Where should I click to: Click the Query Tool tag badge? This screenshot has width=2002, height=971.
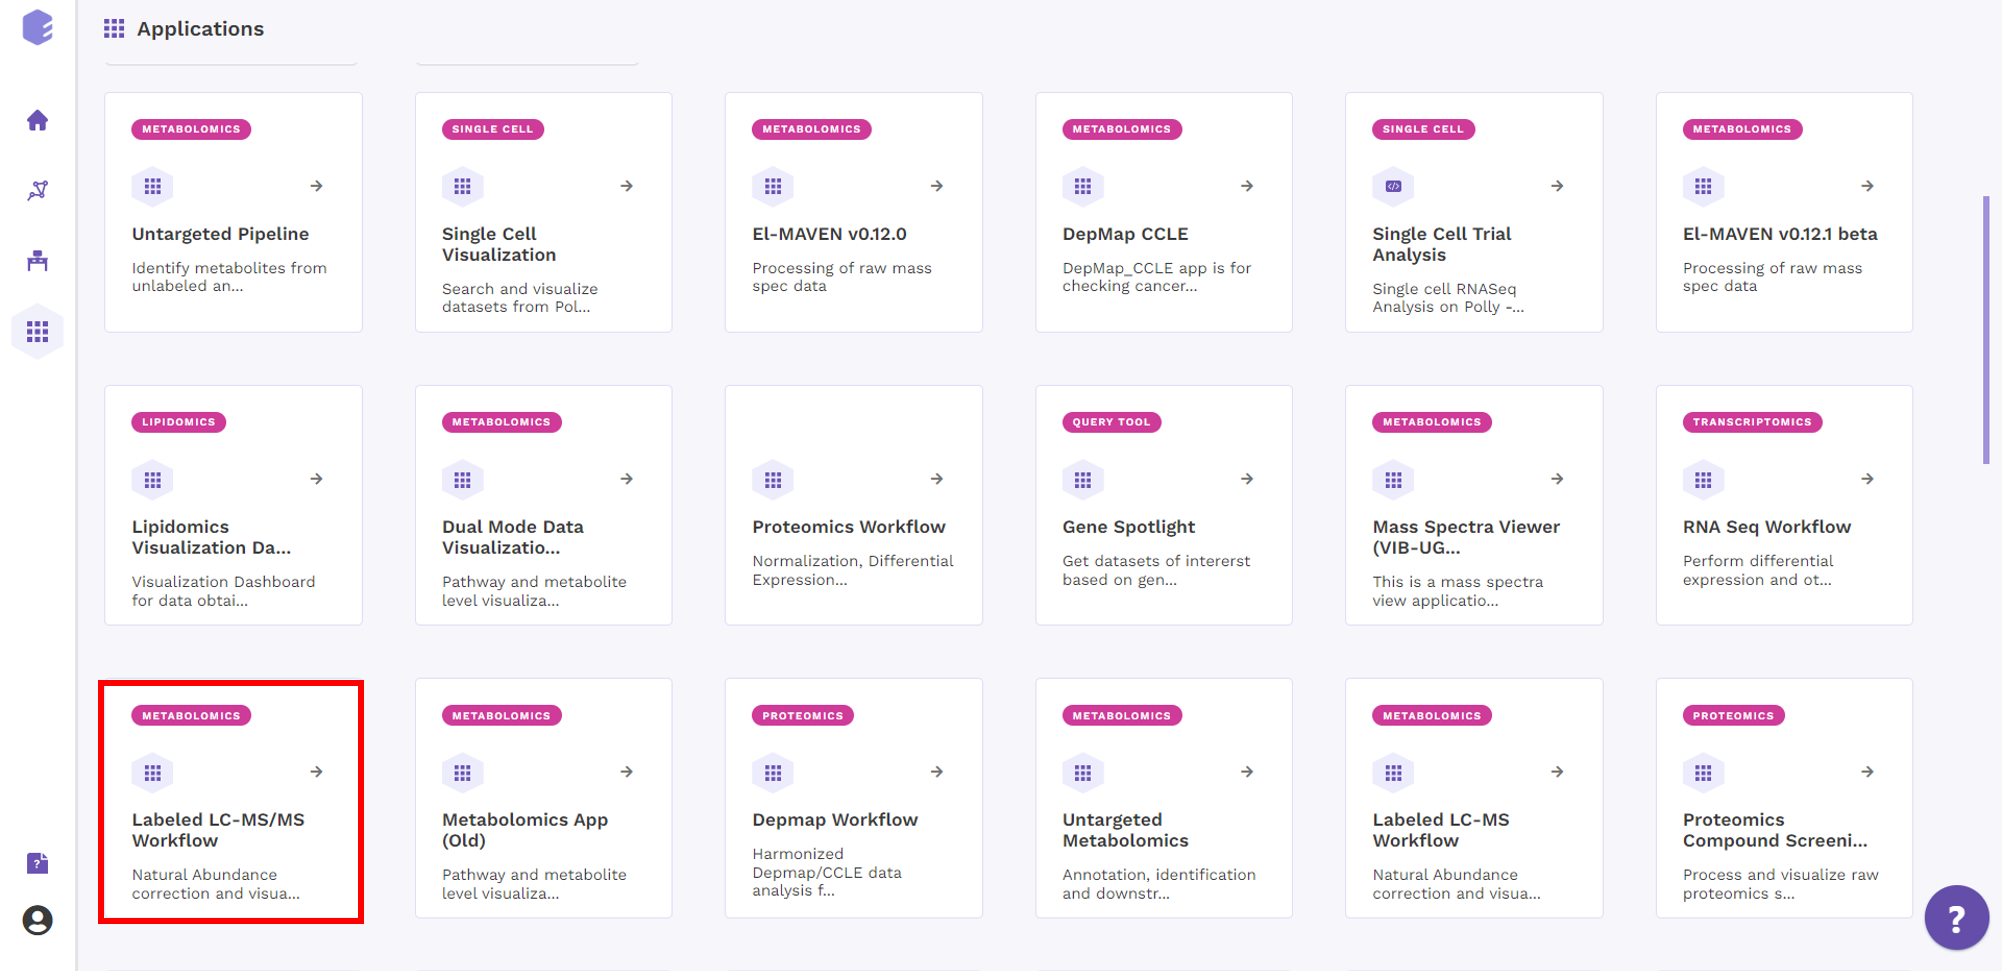click(1111, 422)
